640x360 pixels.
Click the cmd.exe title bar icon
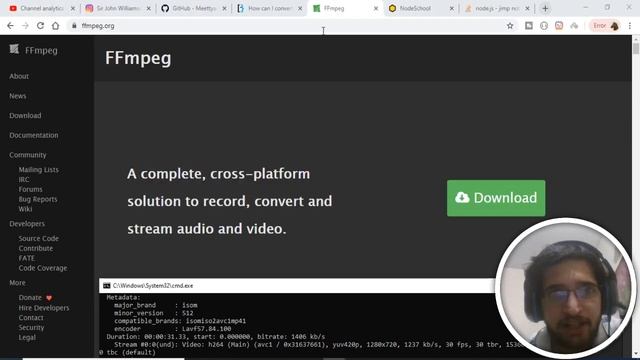(107, 286)
